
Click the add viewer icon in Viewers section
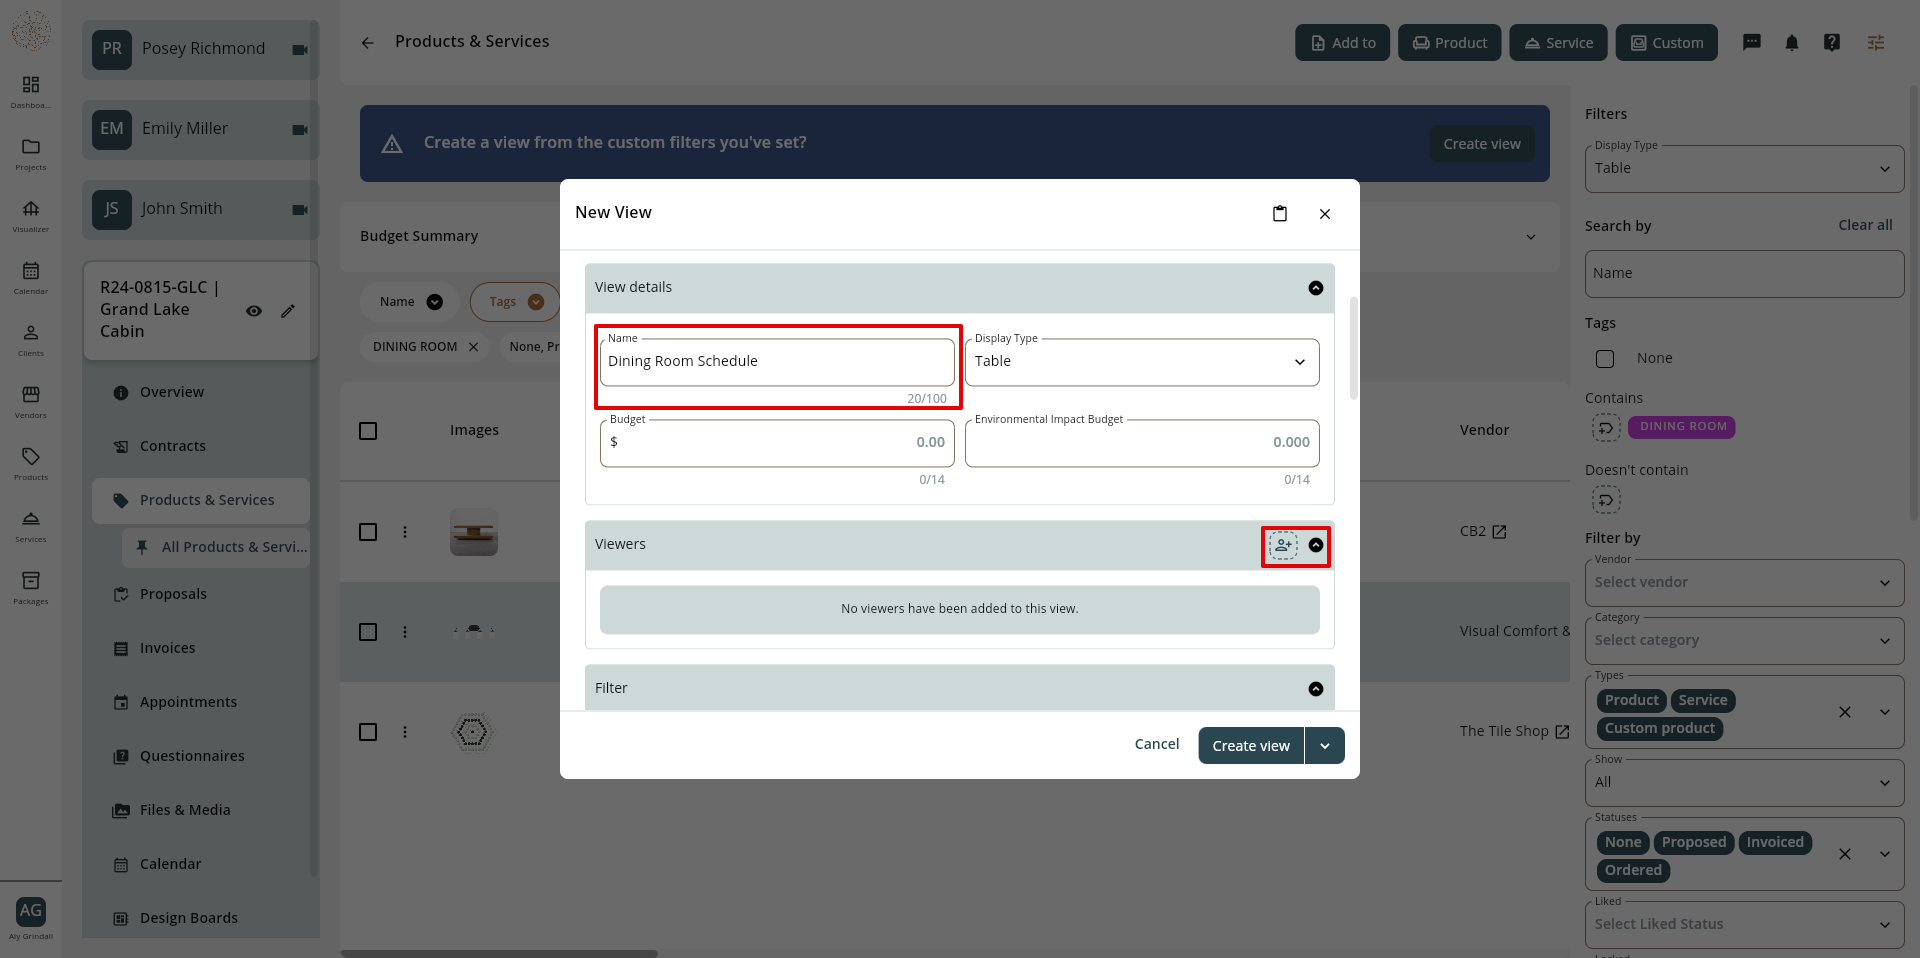pyautogui.click(x=1283, y=545)
